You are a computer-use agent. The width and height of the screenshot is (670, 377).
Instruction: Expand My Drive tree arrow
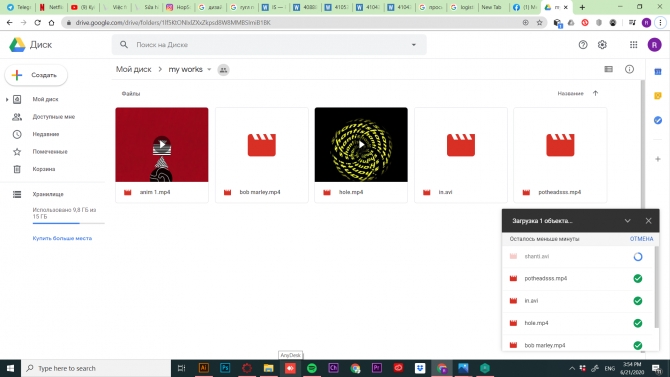7,99
